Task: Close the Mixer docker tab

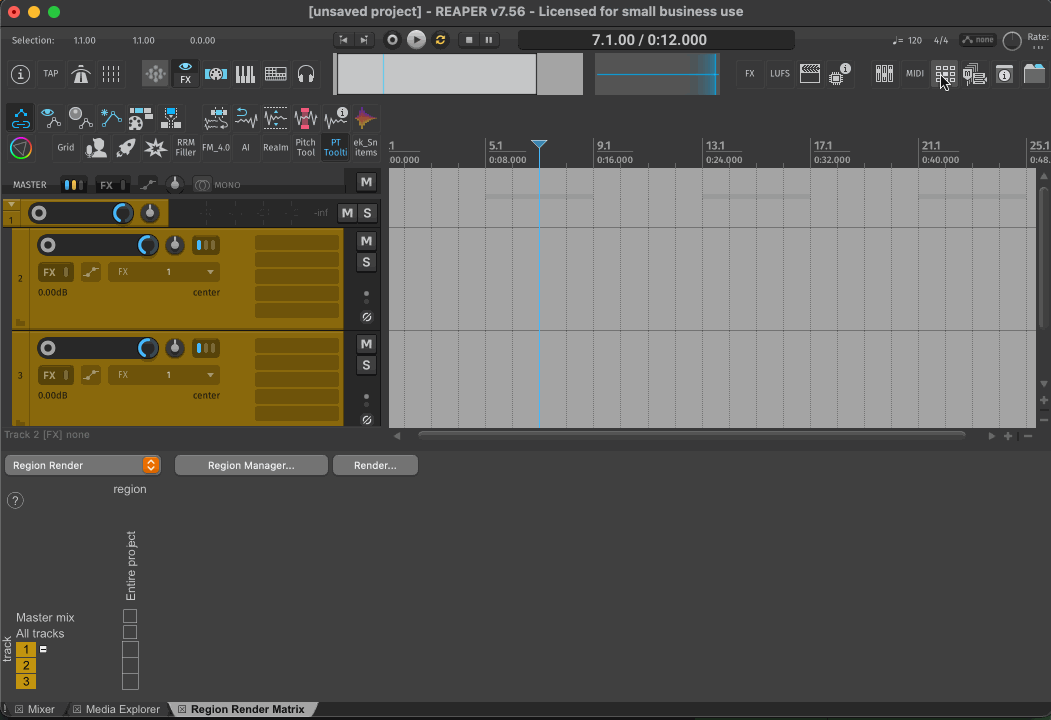Action: pyautogui.click(x=19, y=709)
